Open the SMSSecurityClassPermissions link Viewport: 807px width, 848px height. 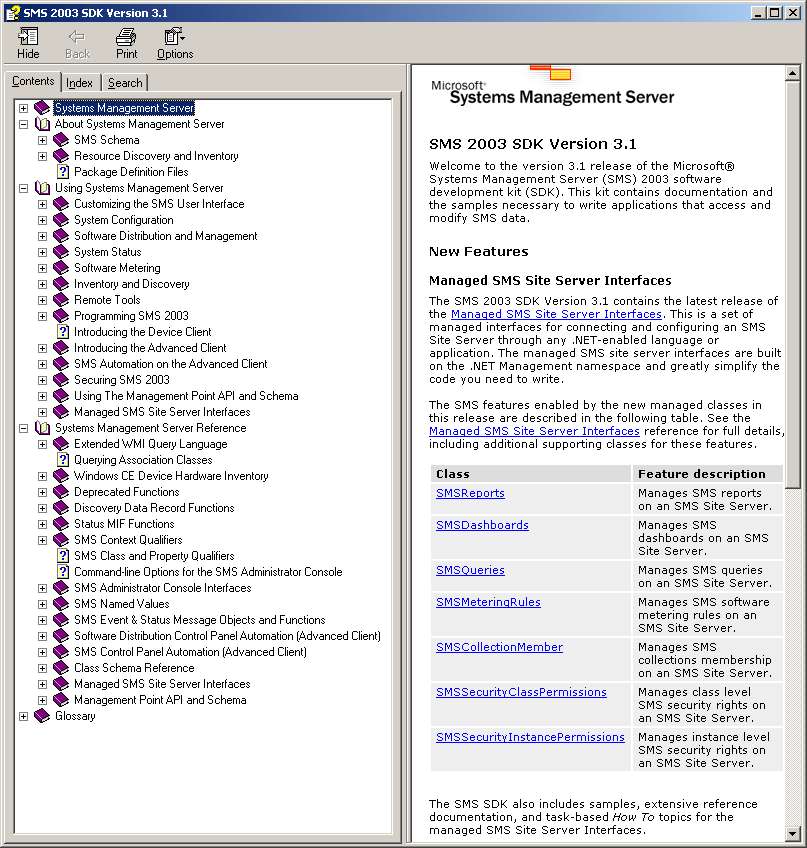point(521,692)
